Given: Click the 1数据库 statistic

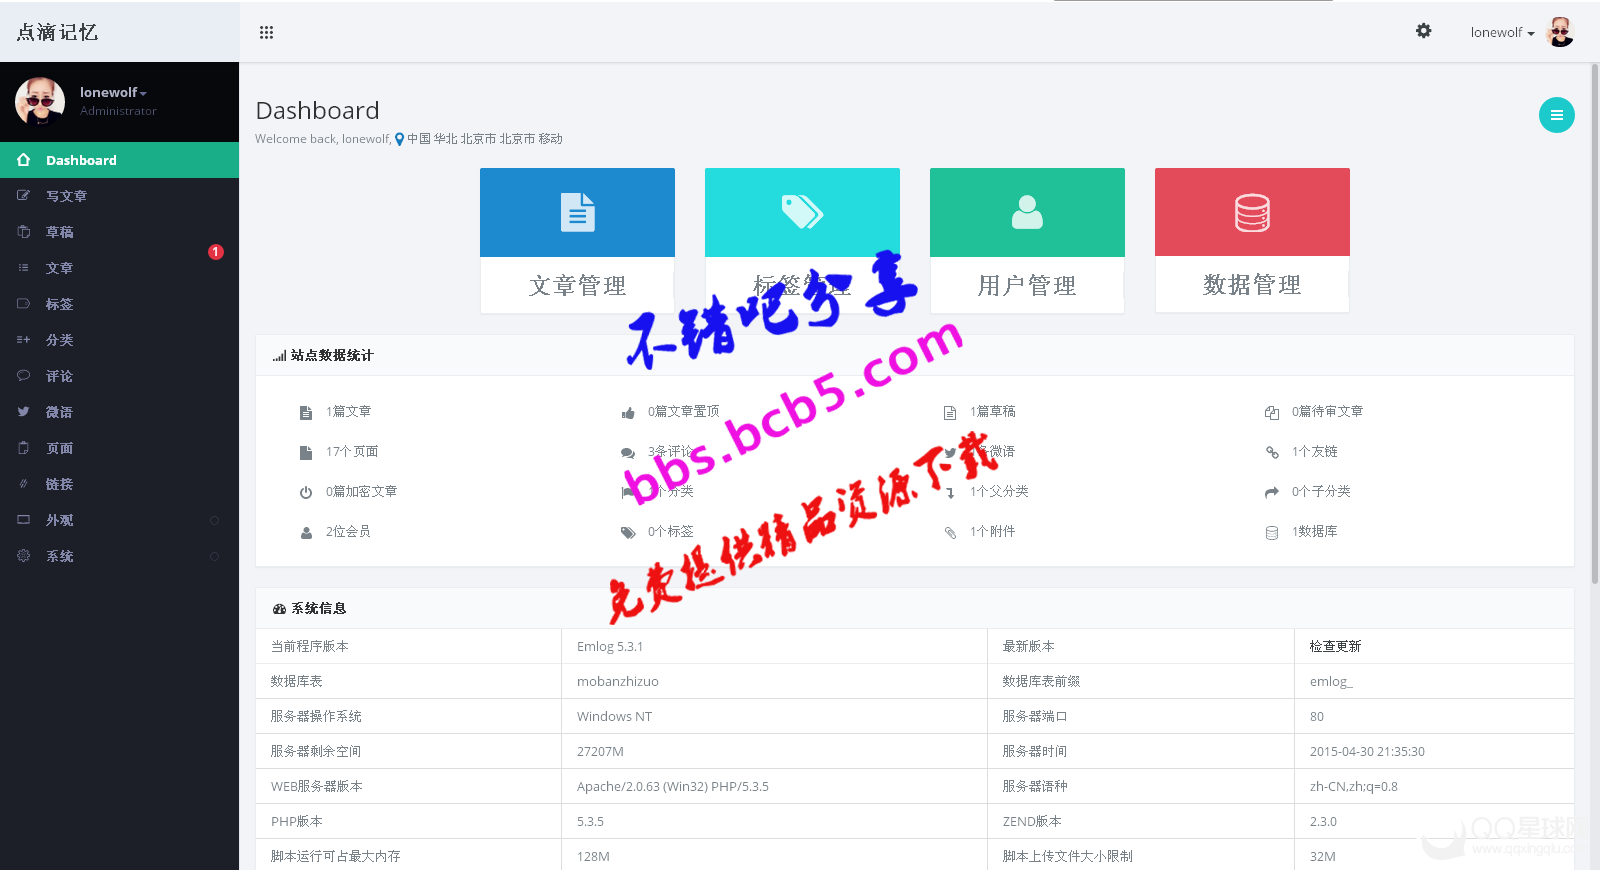Looking at the screenshot, I should pos(1314,531).
